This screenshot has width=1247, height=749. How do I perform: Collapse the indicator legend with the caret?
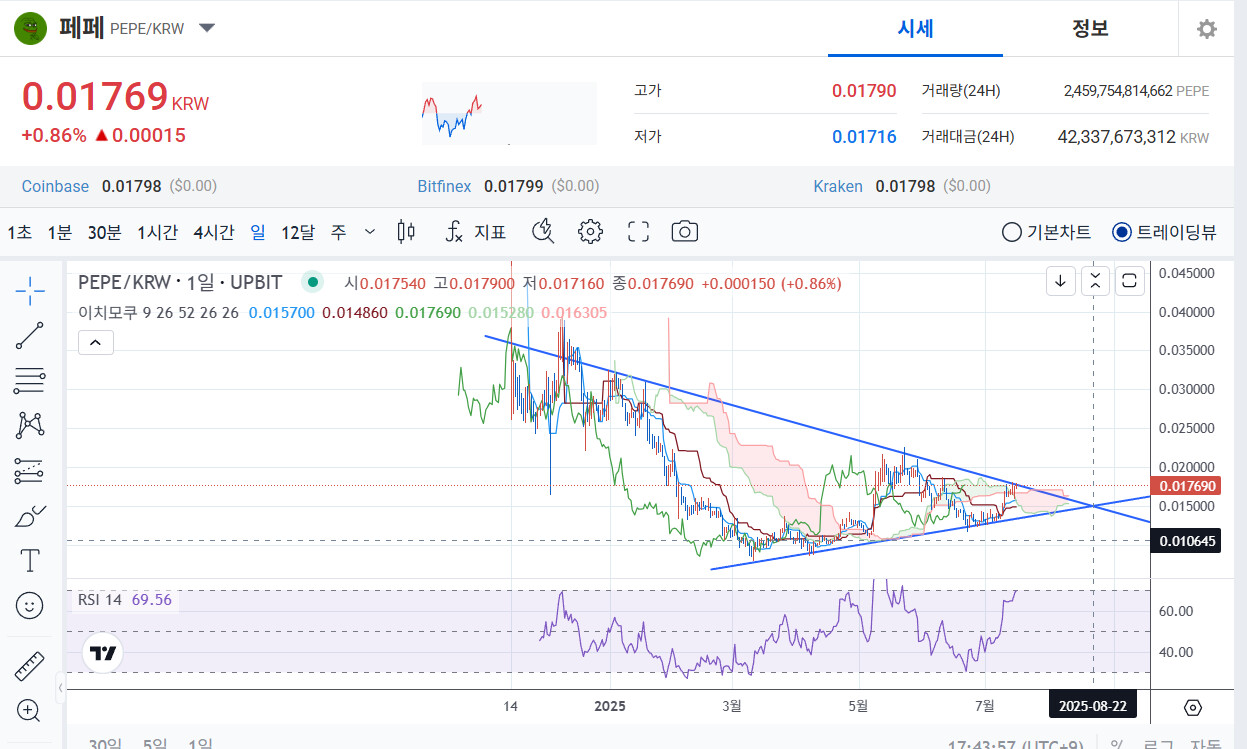(x=95, y=343)
